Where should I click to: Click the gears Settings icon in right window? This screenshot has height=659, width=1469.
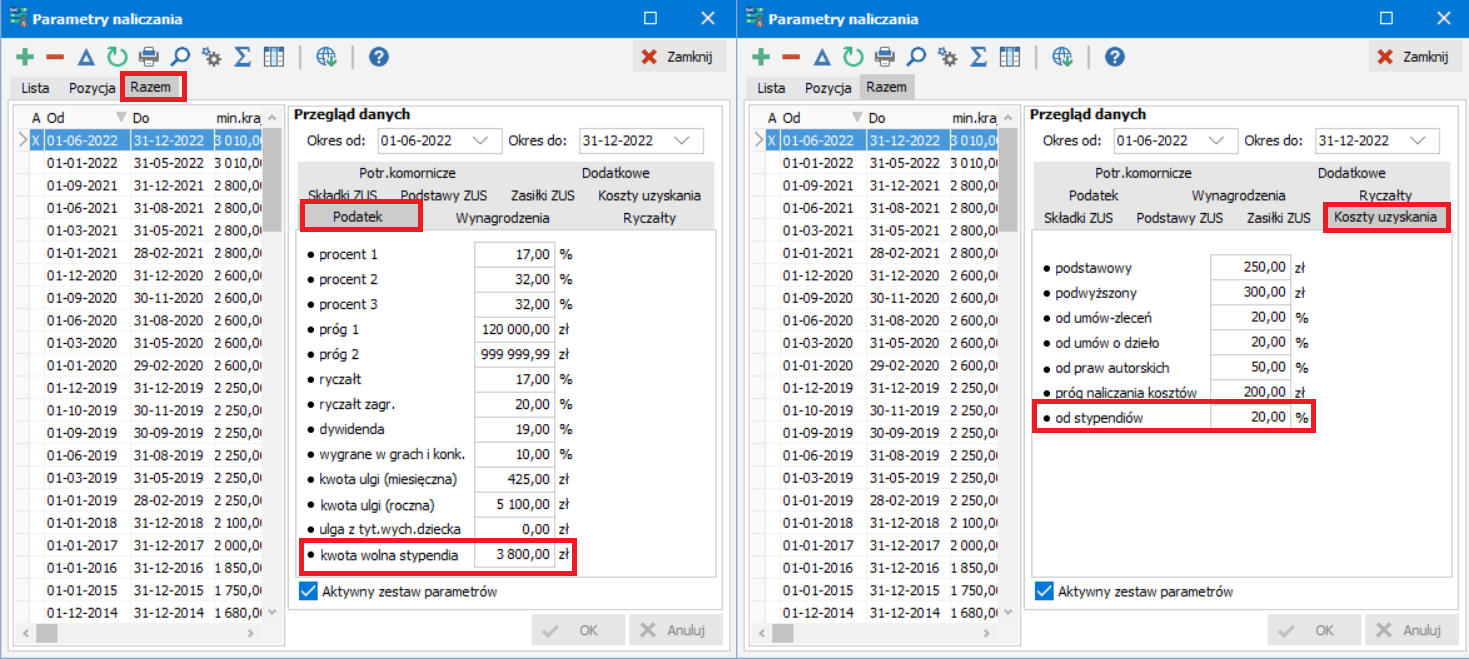[x=947, y=57]
